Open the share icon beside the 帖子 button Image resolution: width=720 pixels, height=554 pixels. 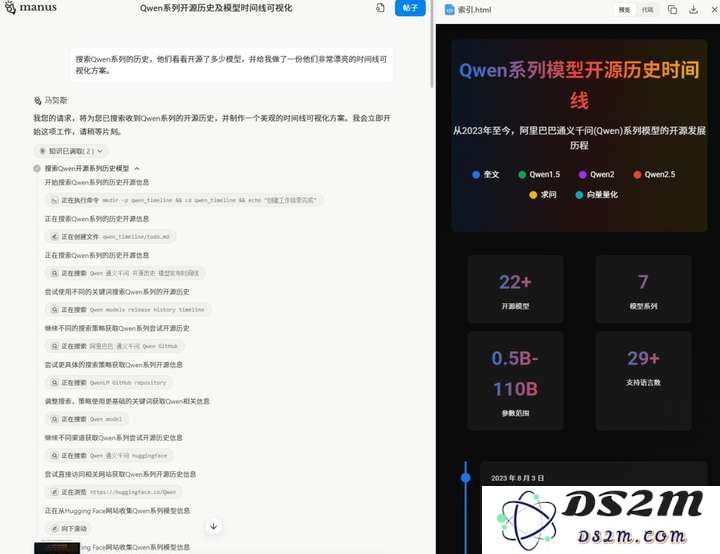[380, 8]
